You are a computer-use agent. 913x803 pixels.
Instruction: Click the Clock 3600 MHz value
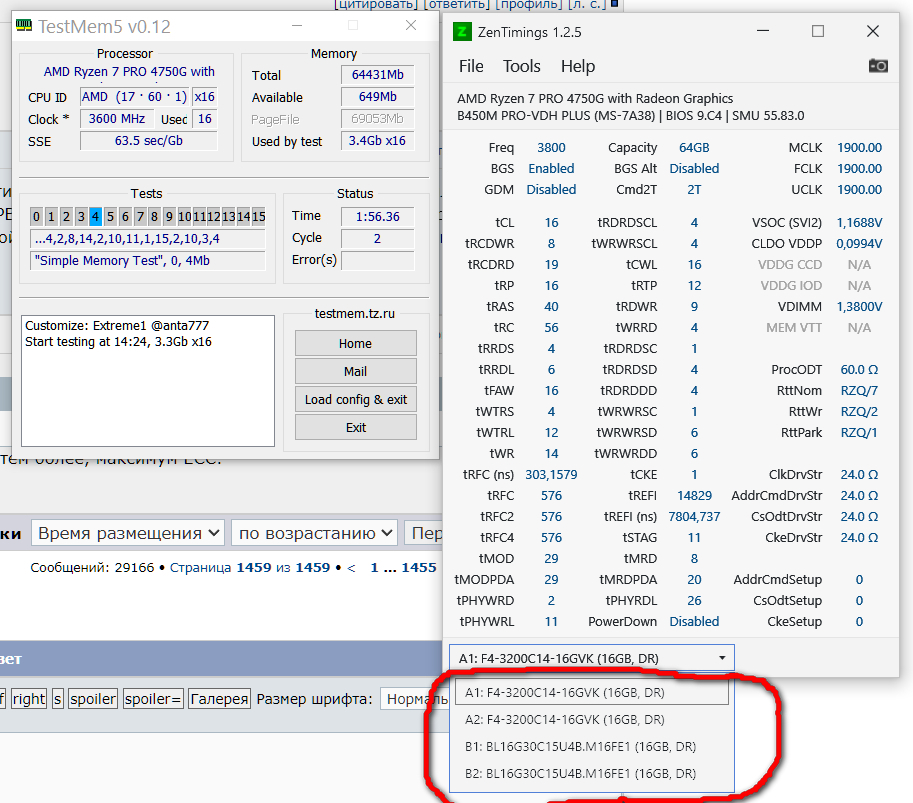(x=116, y=119)
